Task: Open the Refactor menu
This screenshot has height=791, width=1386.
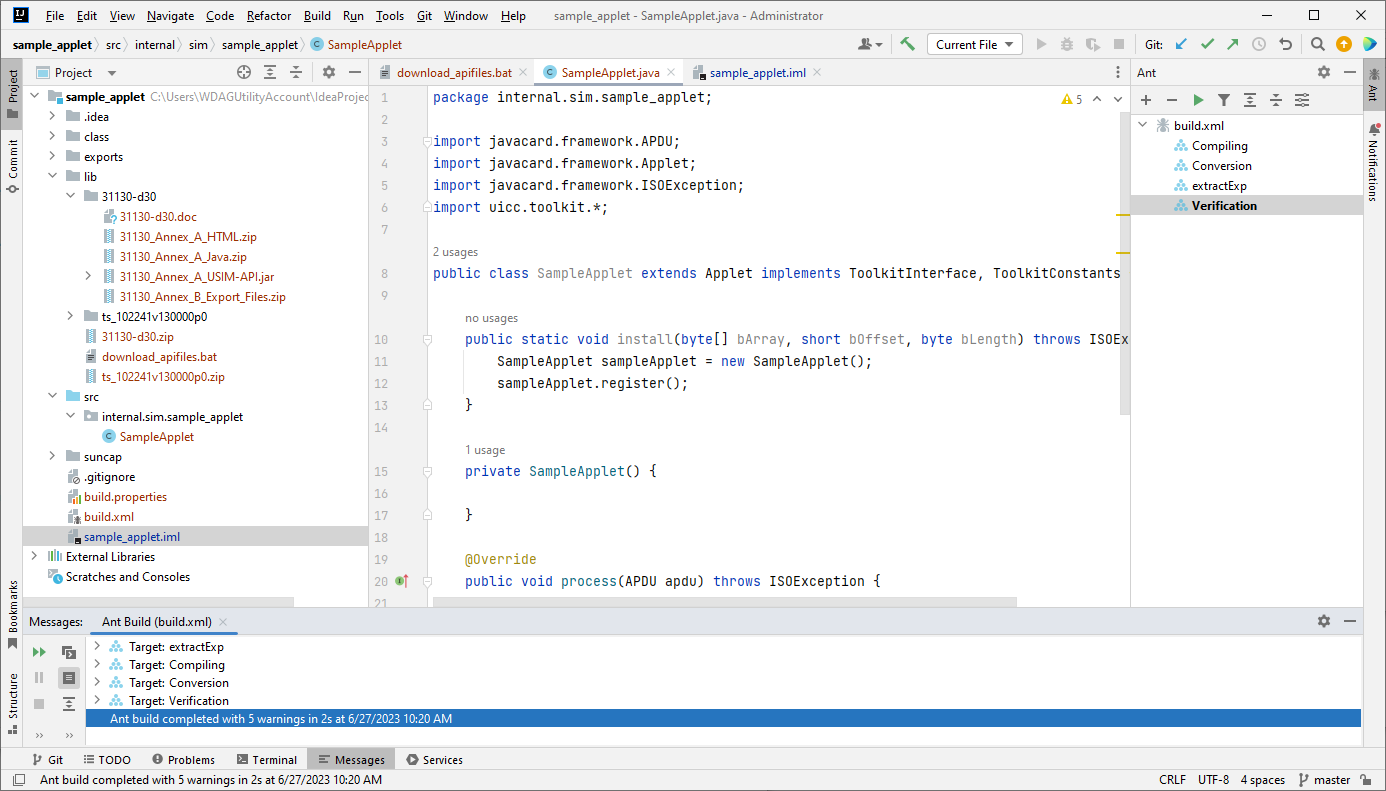Action: click(x=269, y=16)
